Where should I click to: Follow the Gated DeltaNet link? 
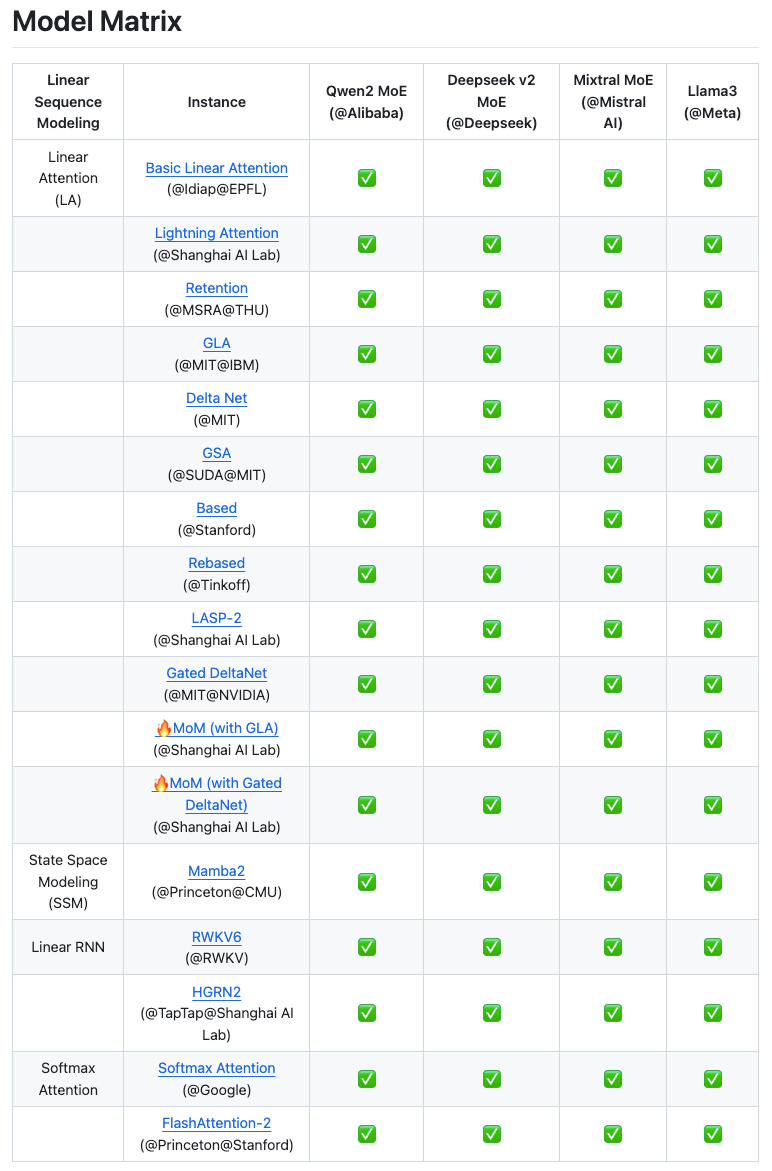pos(216,673)
